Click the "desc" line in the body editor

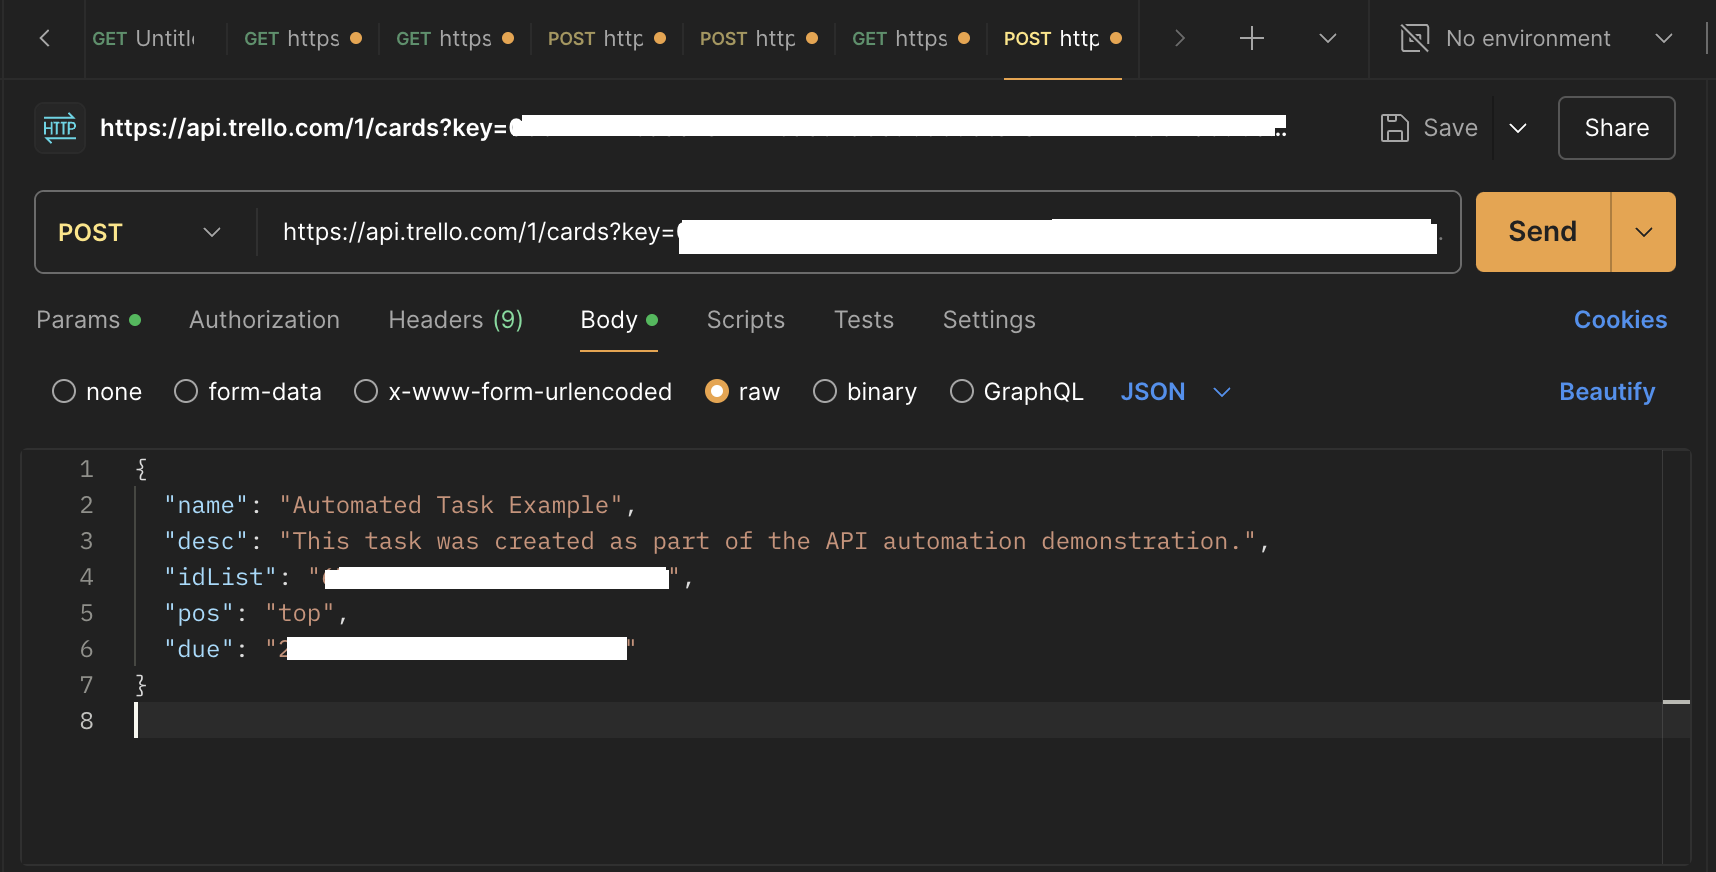pos(717,541)
